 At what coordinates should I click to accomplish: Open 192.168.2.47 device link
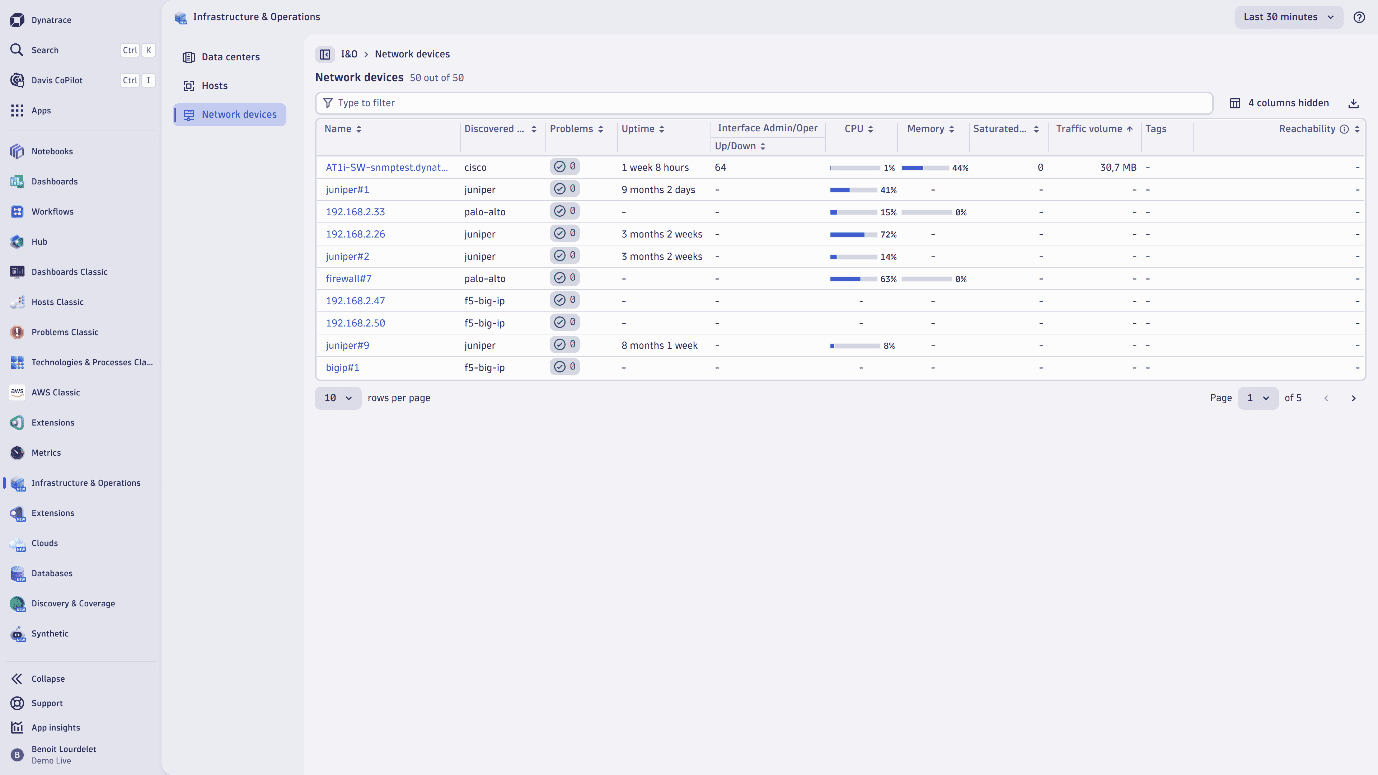click(x=355, y=301)
